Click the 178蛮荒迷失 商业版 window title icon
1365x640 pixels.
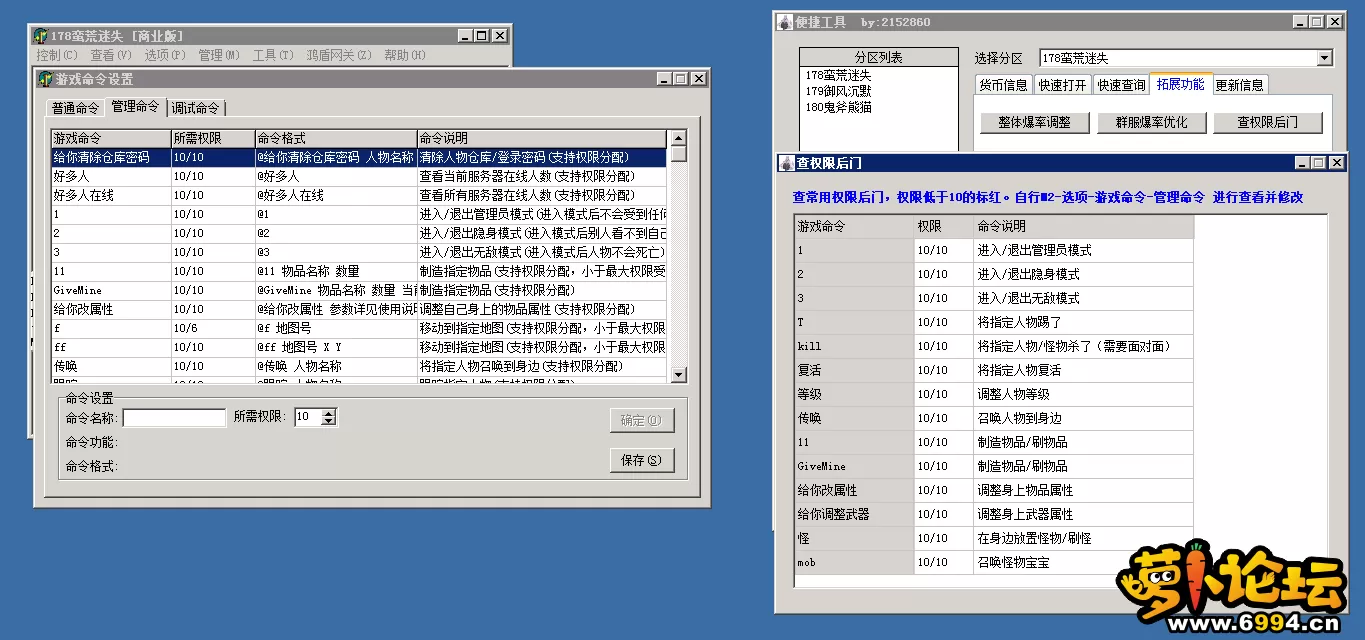[x=41, y=35]
